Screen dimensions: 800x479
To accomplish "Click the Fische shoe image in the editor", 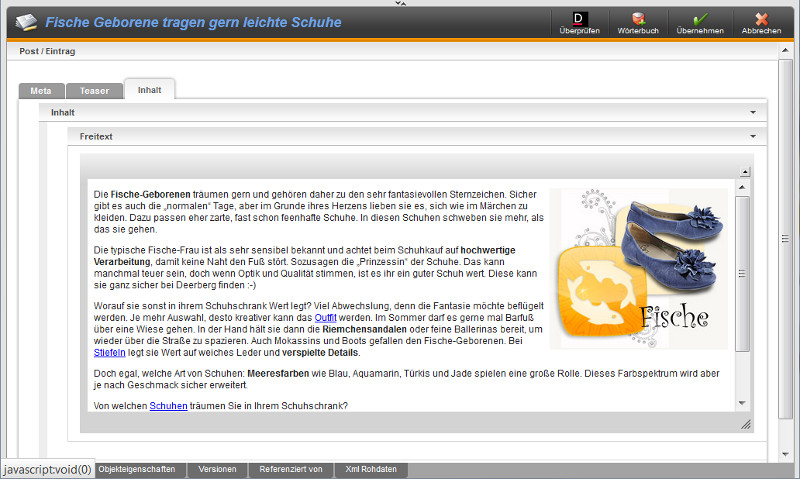I will (x=642, y=268).
